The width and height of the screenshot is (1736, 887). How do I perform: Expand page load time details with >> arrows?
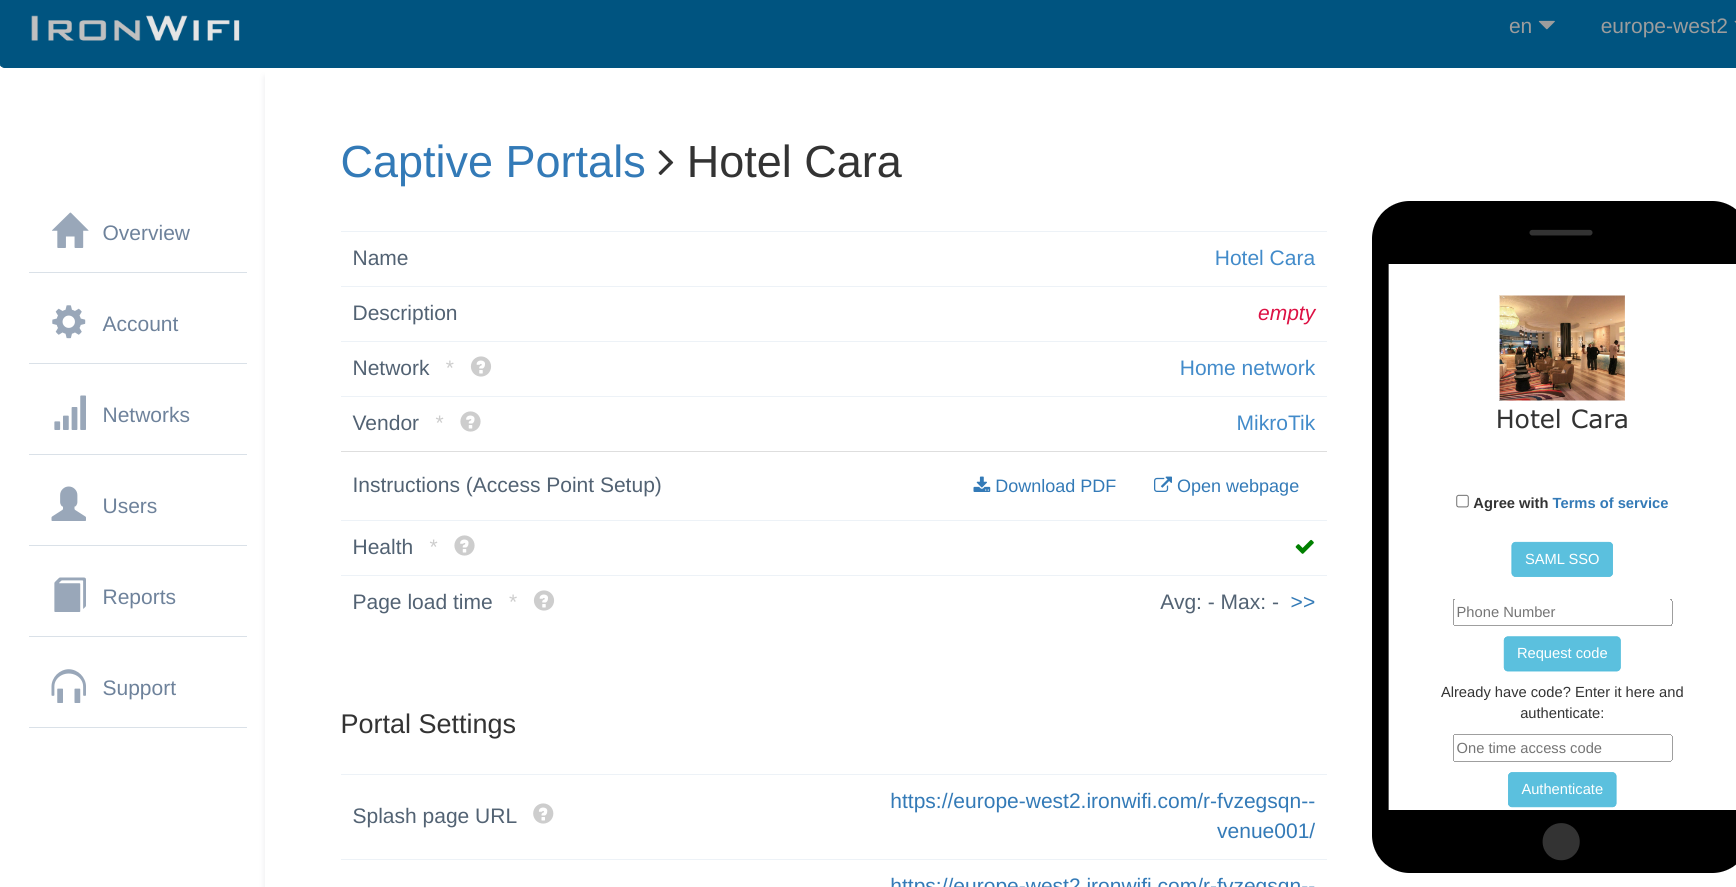[1302, 602]
